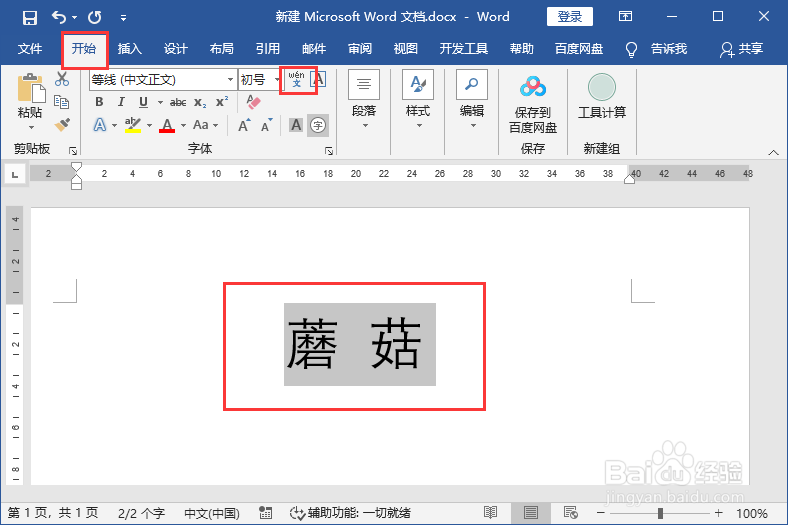Clear all formatting with eraser icon

click(x=254, y=102)
